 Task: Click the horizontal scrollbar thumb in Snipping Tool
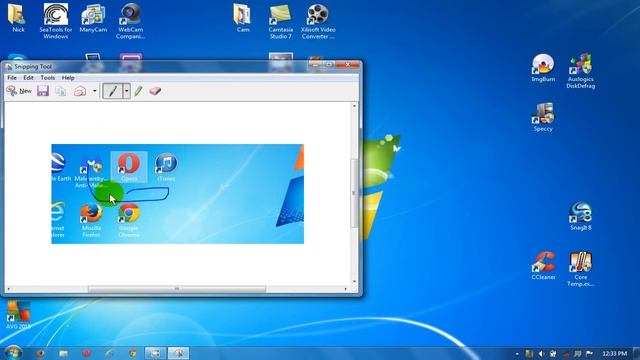point(177,289)
